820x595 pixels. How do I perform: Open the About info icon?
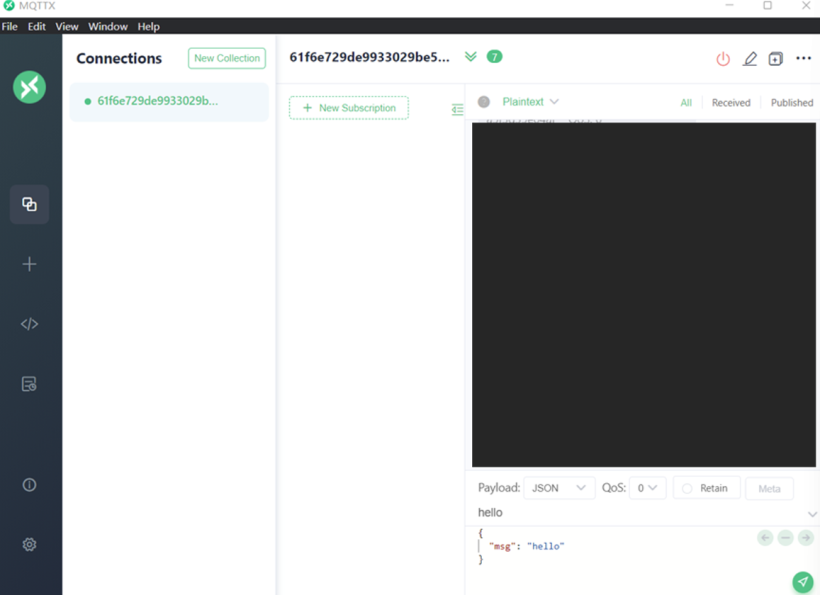pos(29,485)
